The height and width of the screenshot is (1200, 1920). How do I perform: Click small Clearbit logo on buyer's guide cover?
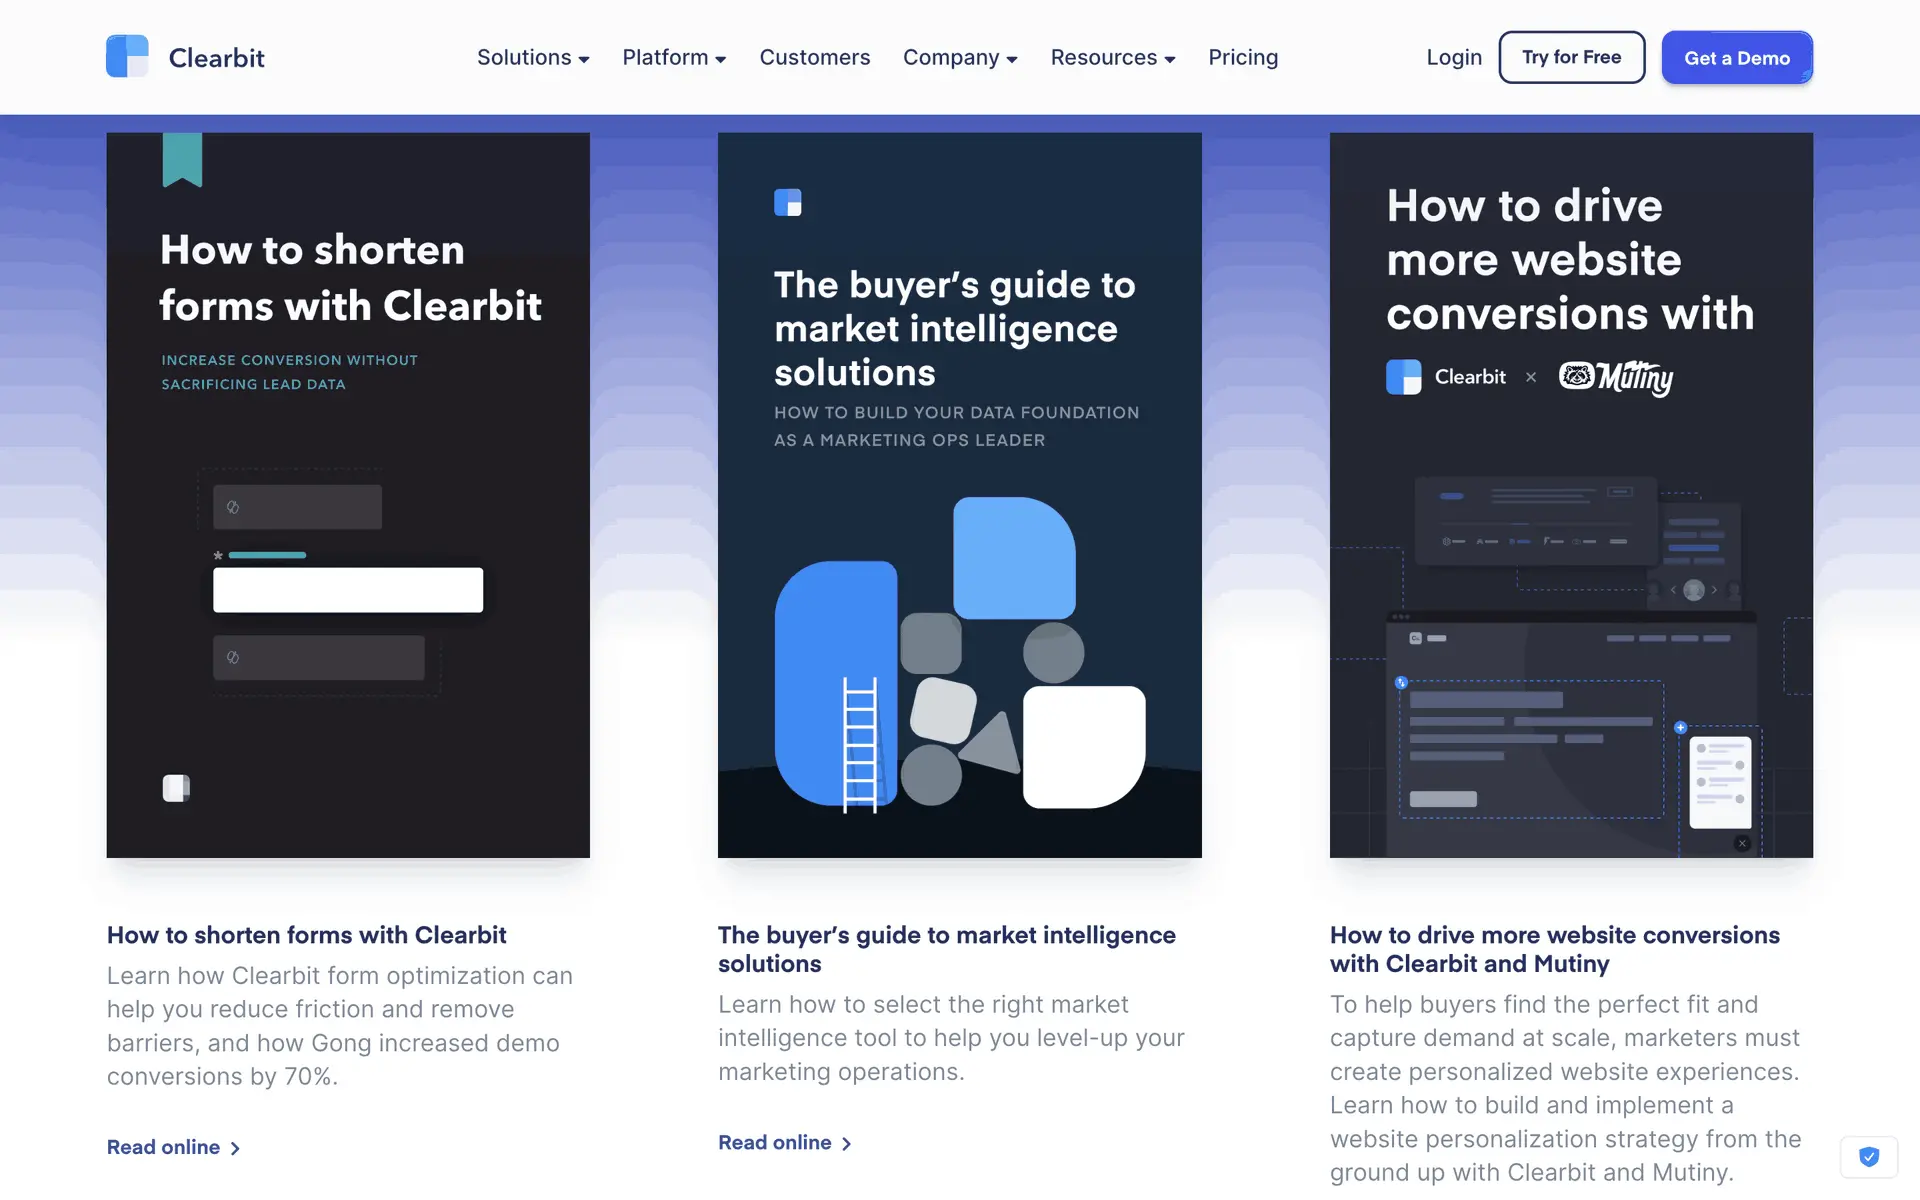[x=788, y=203]
